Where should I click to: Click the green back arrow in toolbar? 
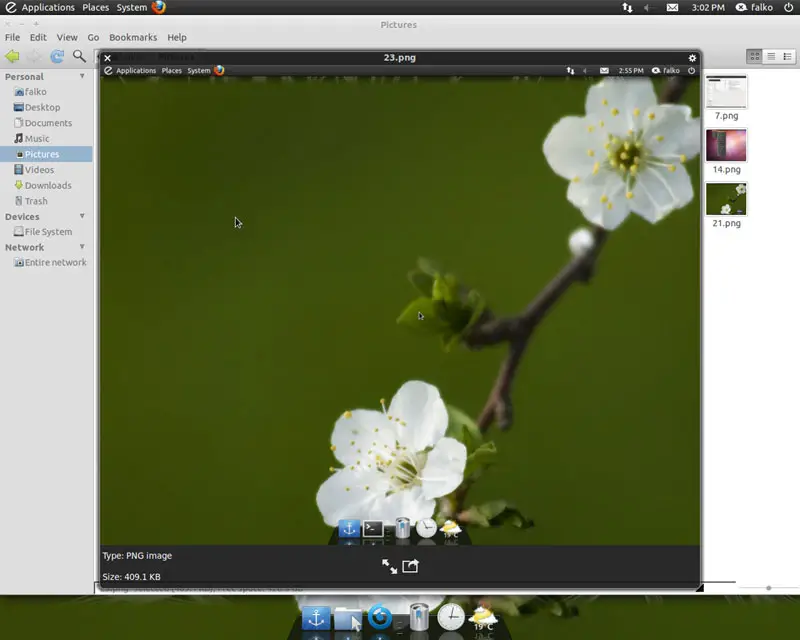click(12, 56)
